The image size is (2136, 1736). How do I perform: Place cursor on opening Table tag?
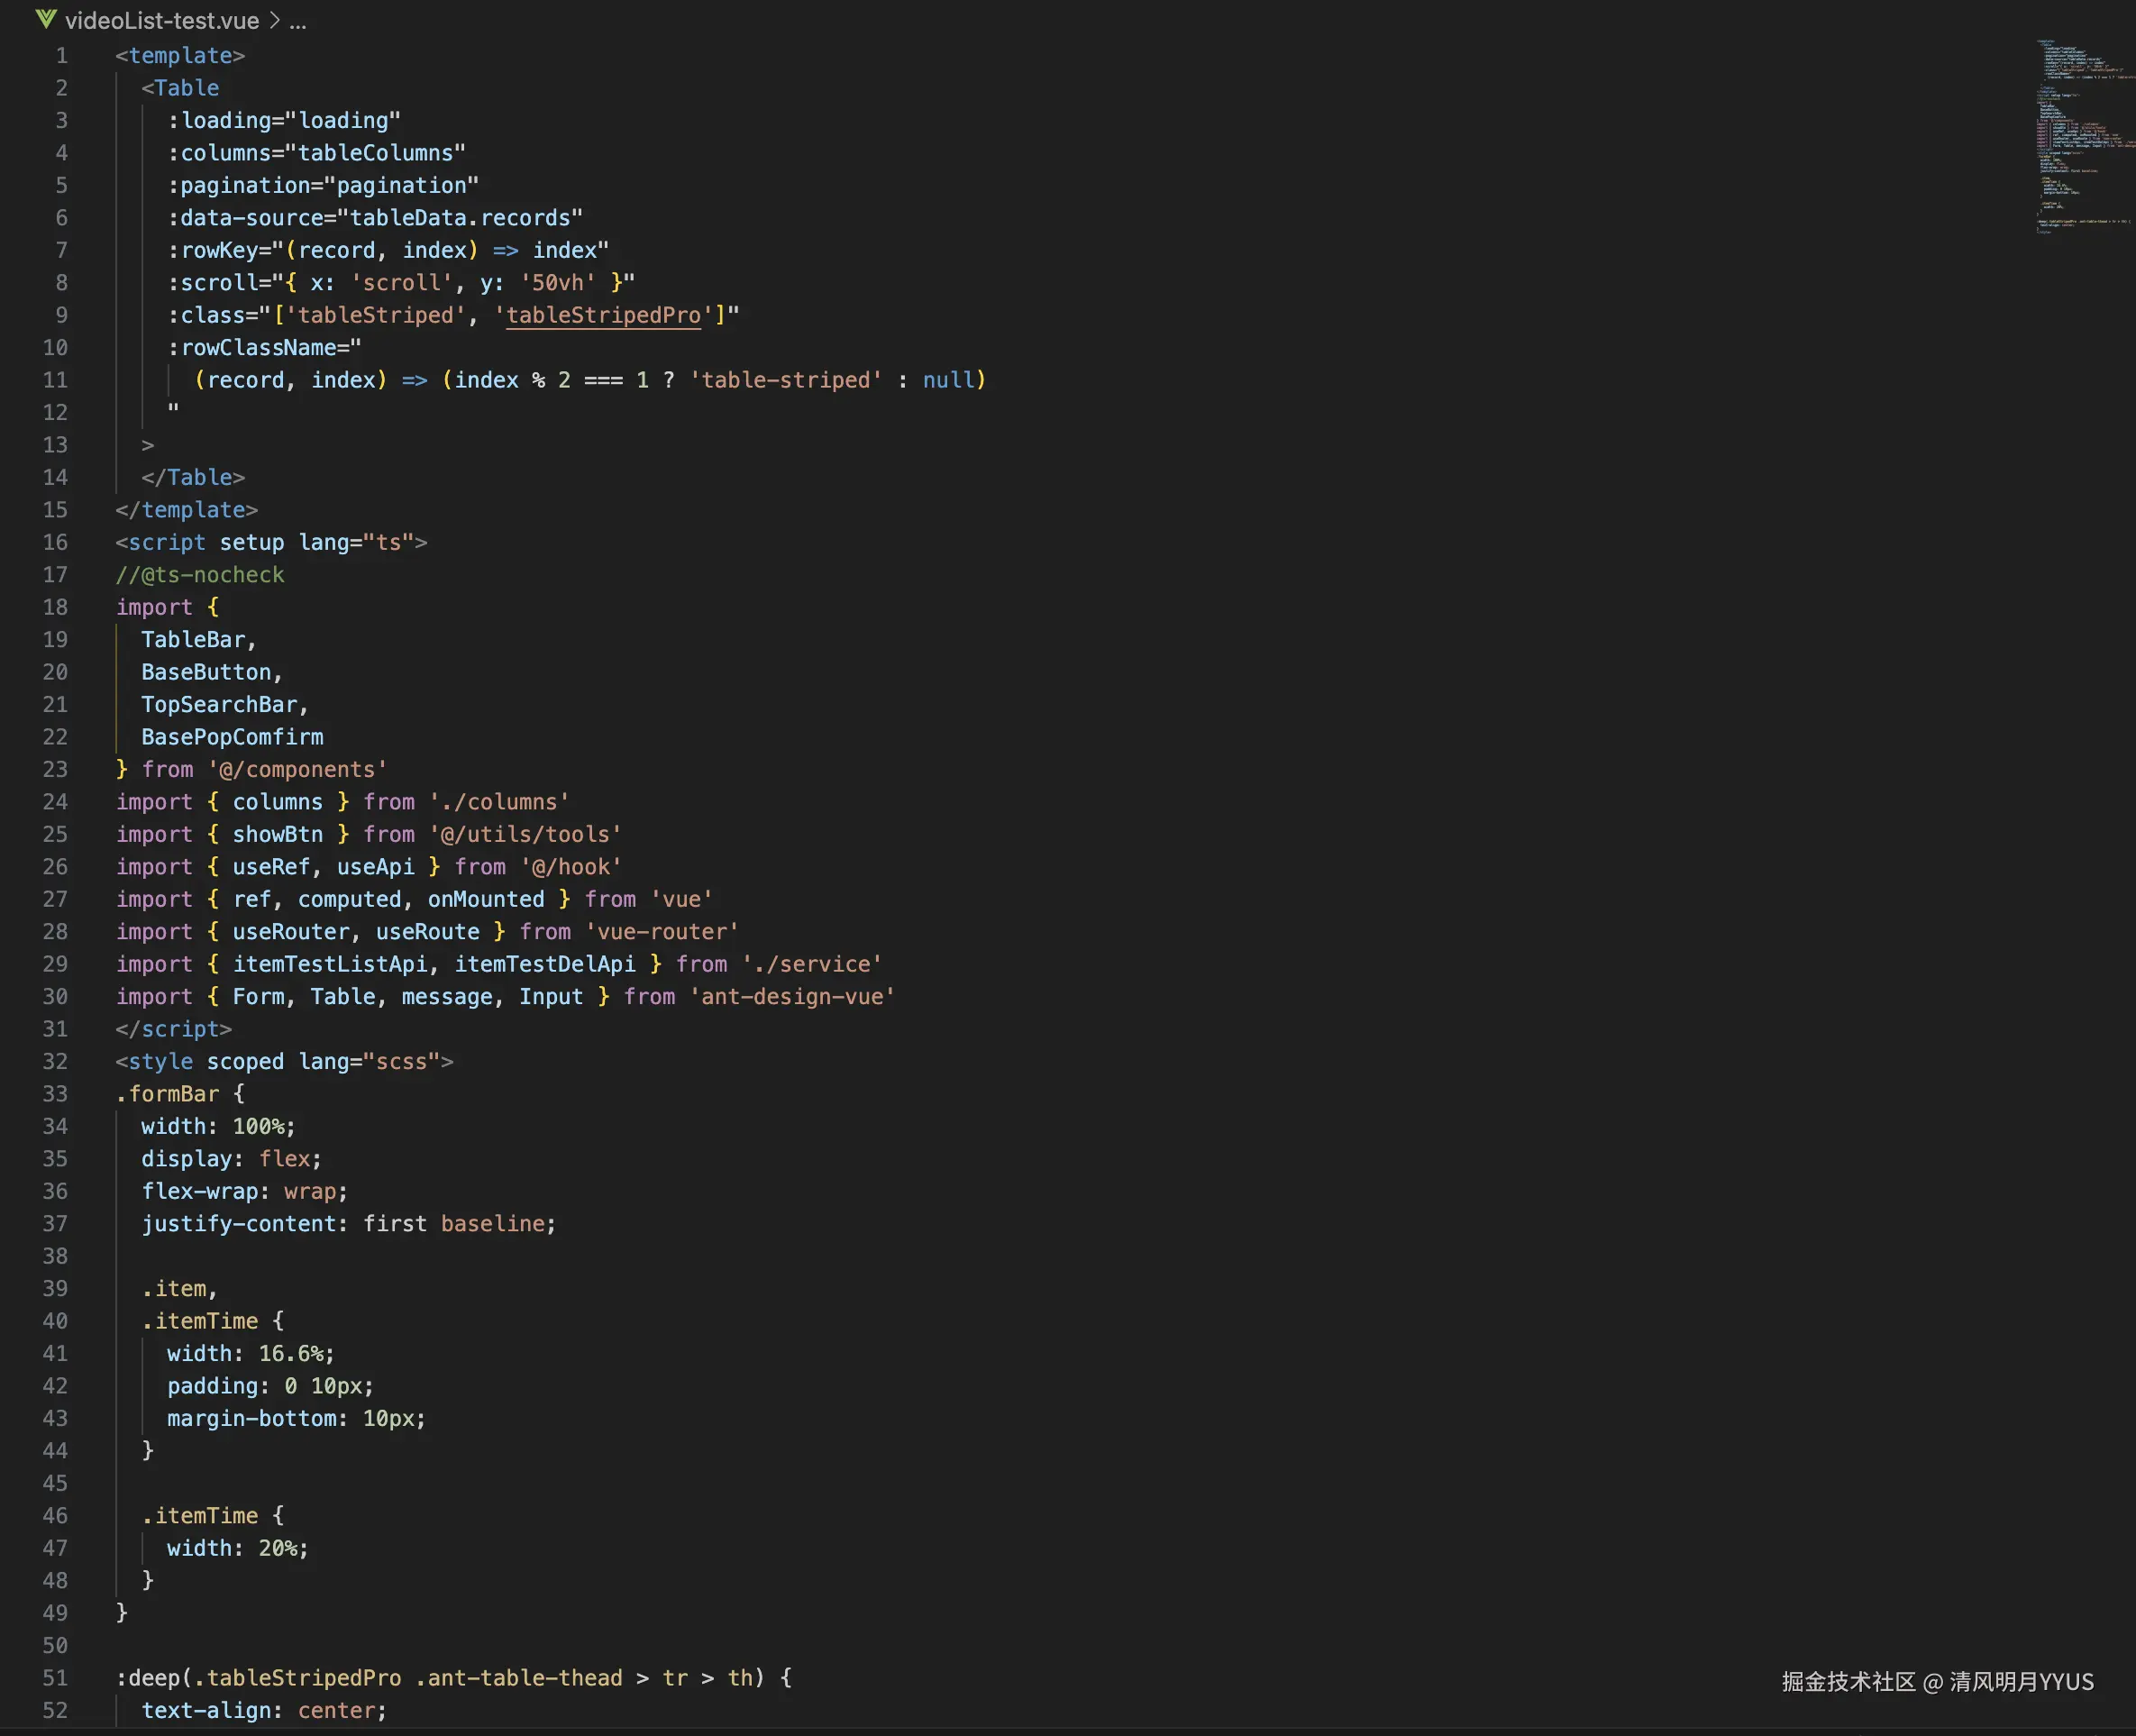186,88
